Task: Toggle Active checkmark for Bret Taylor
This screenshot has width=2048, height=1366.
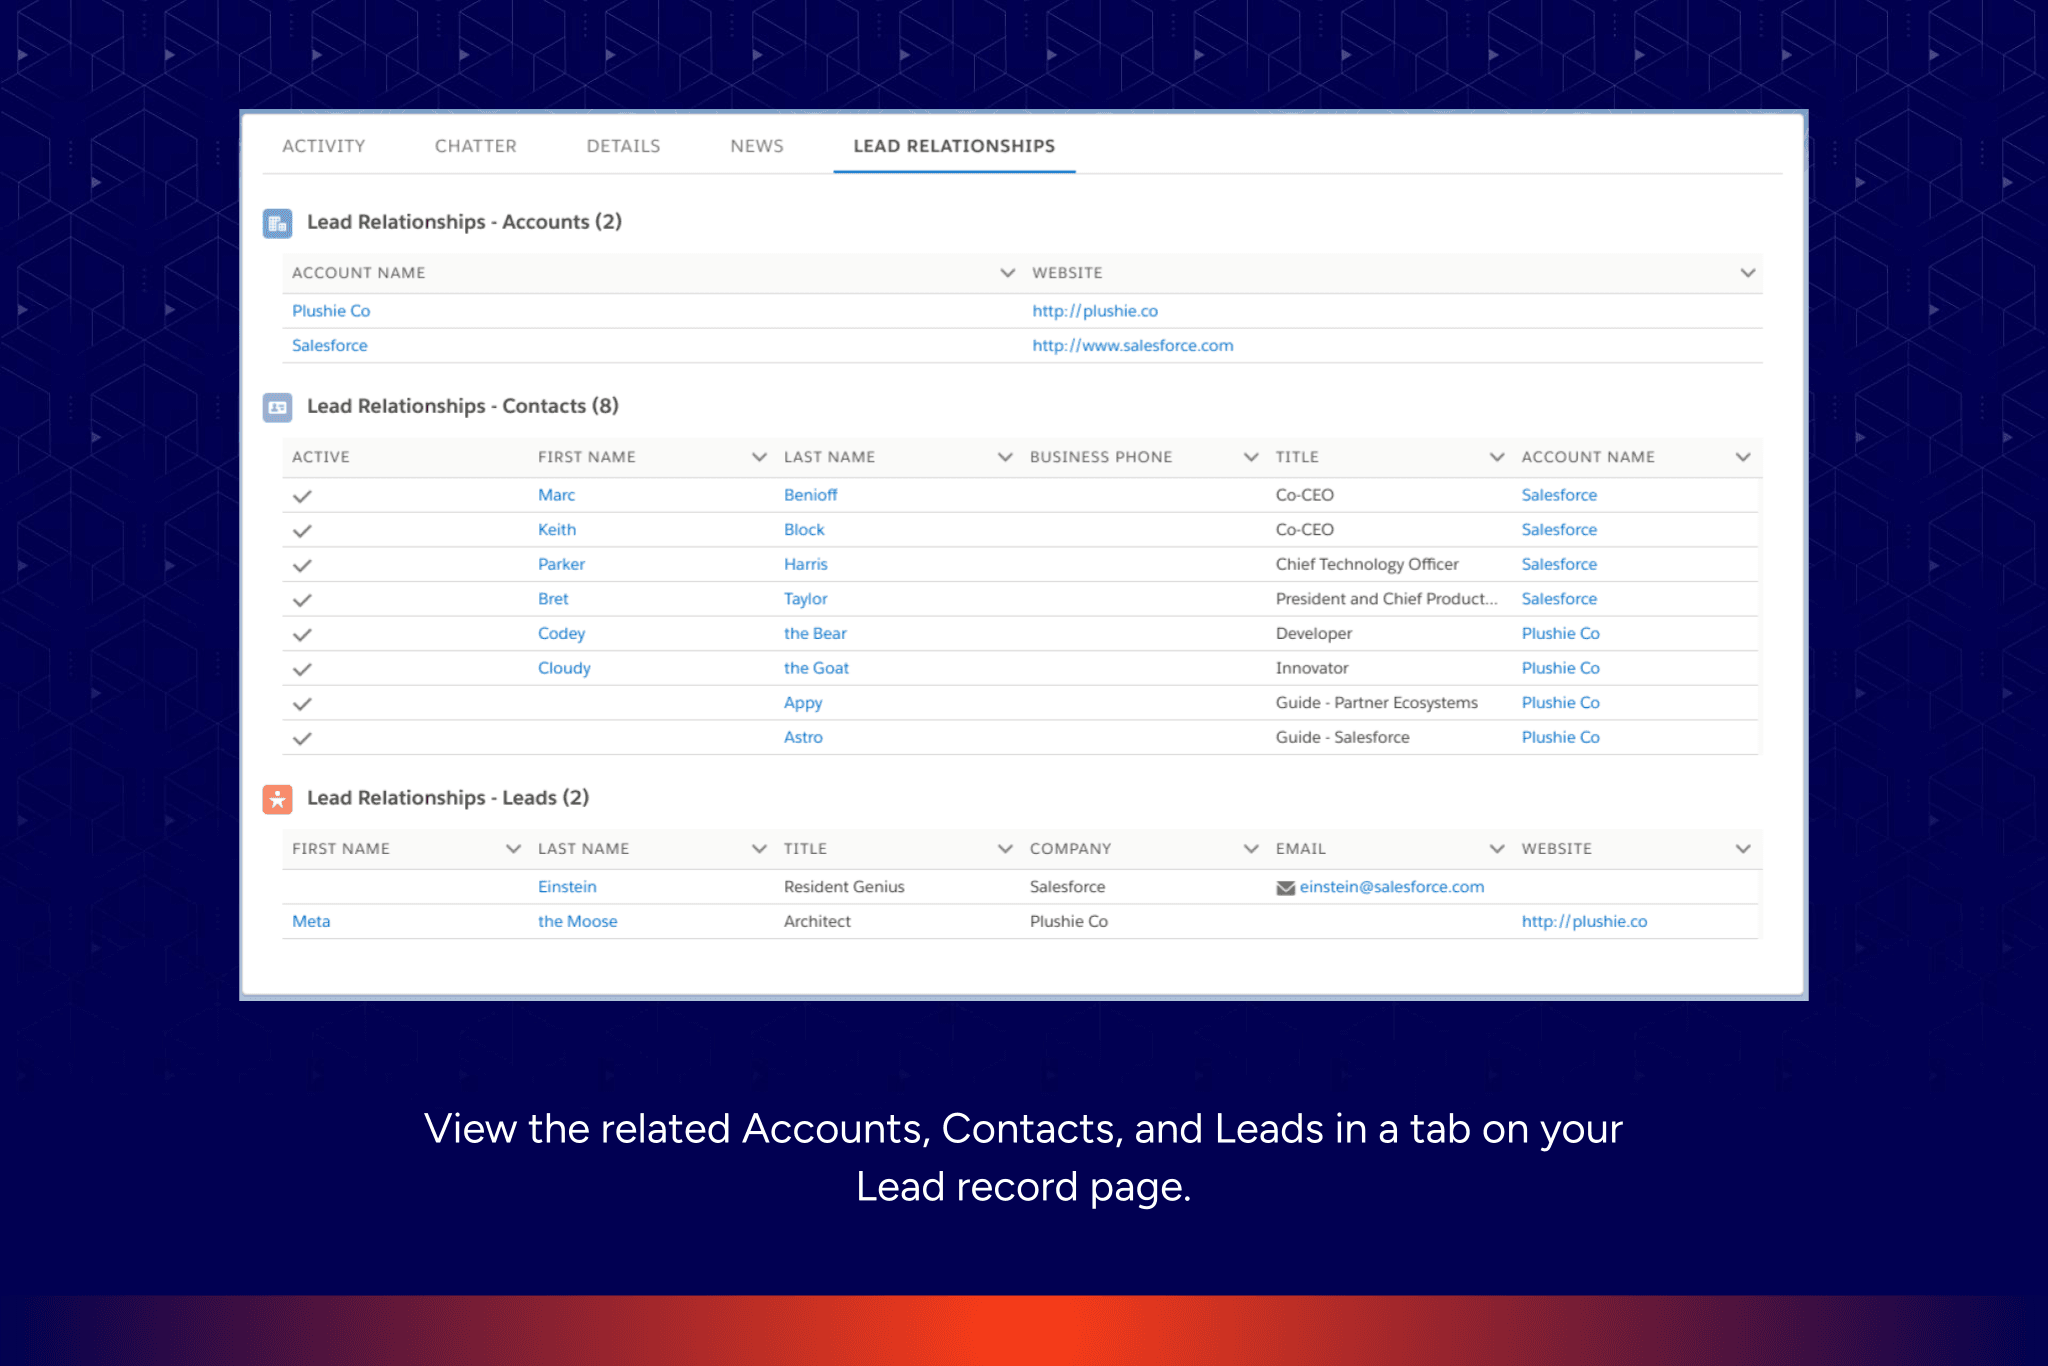Action: click(302, 600)
